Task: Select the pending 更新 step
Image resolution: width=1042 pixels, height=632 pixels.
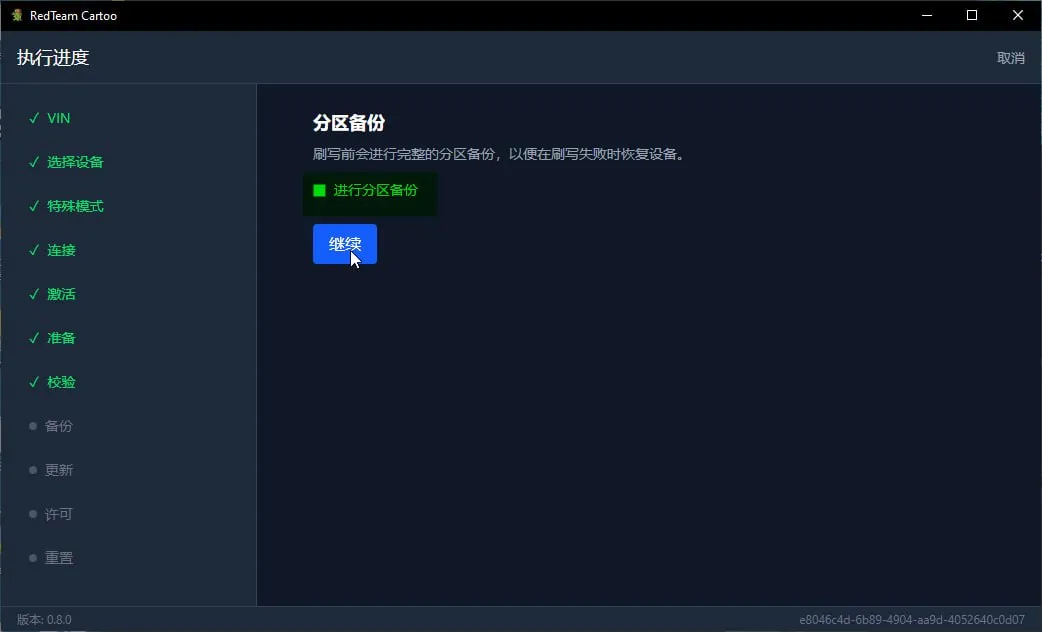Action: coord(51,470)
